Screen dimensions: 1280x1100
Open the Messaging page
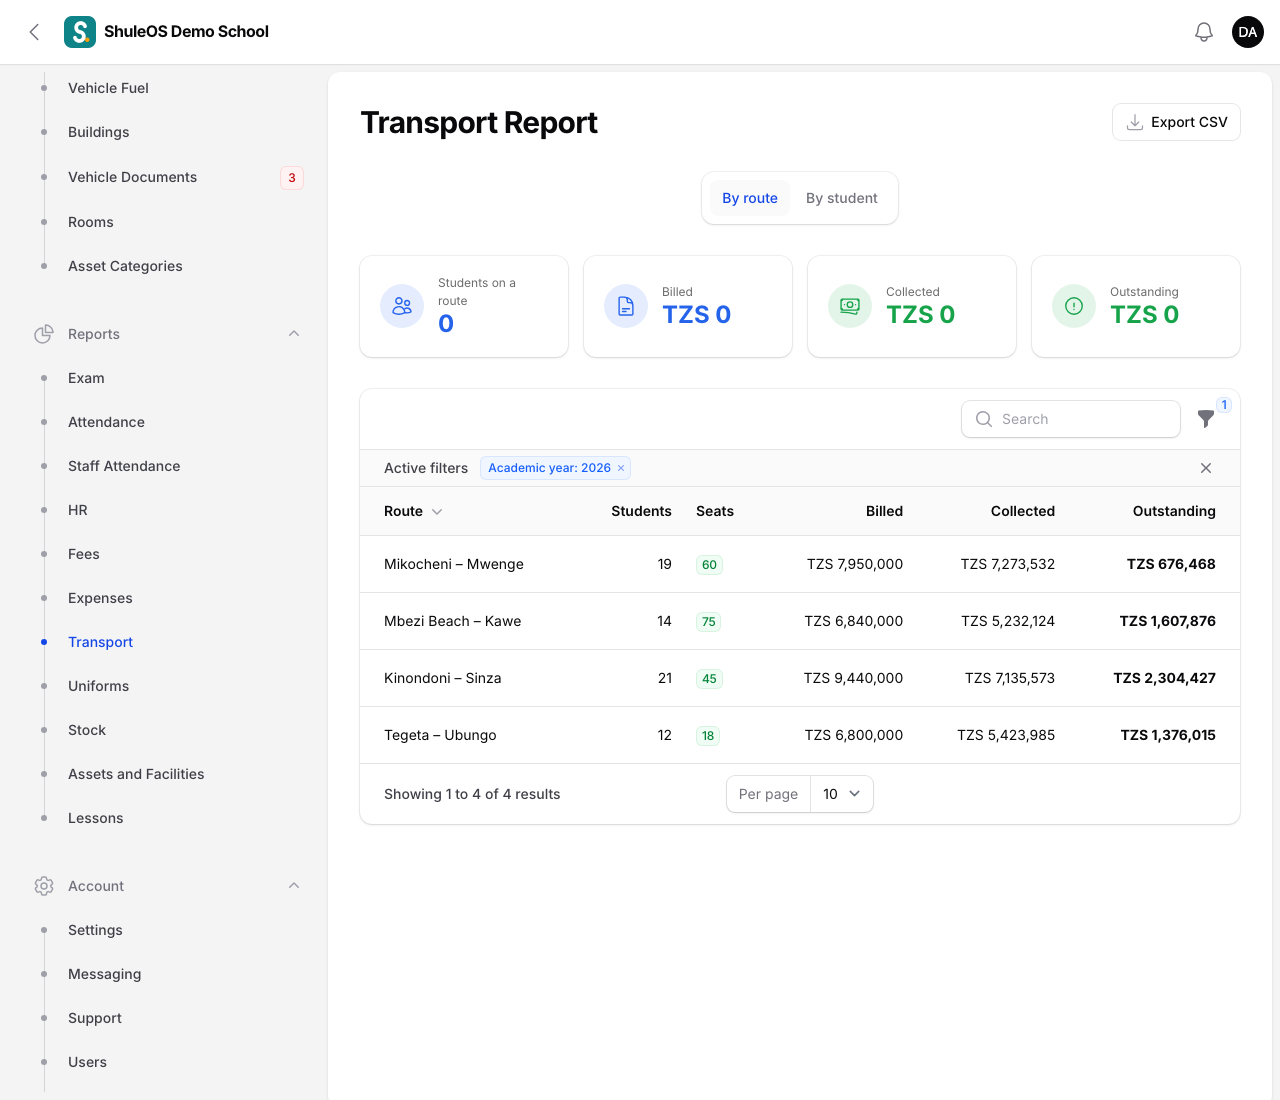coord(104,974)
